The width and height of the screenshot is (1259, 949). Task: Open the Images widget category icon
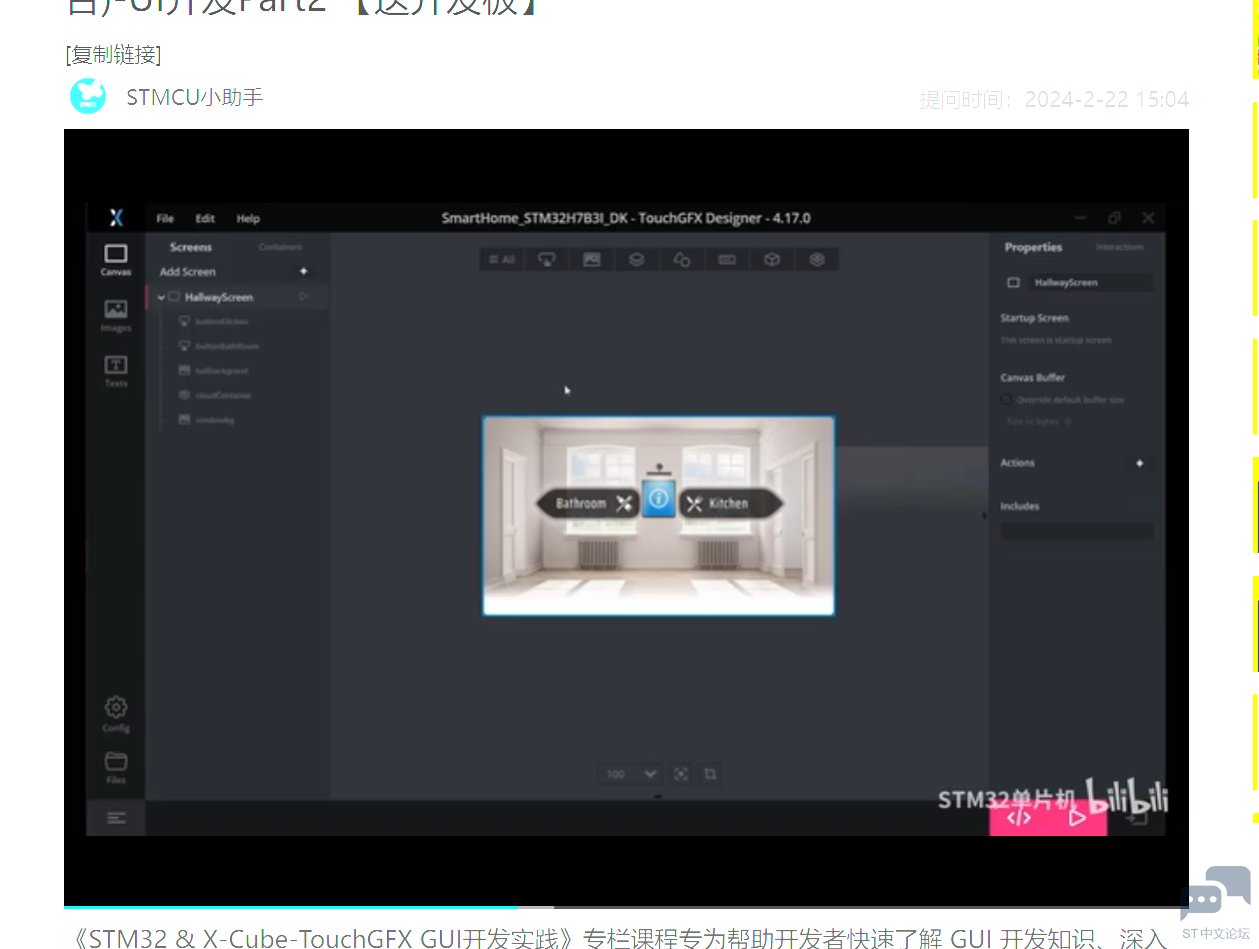pos(592,260)
